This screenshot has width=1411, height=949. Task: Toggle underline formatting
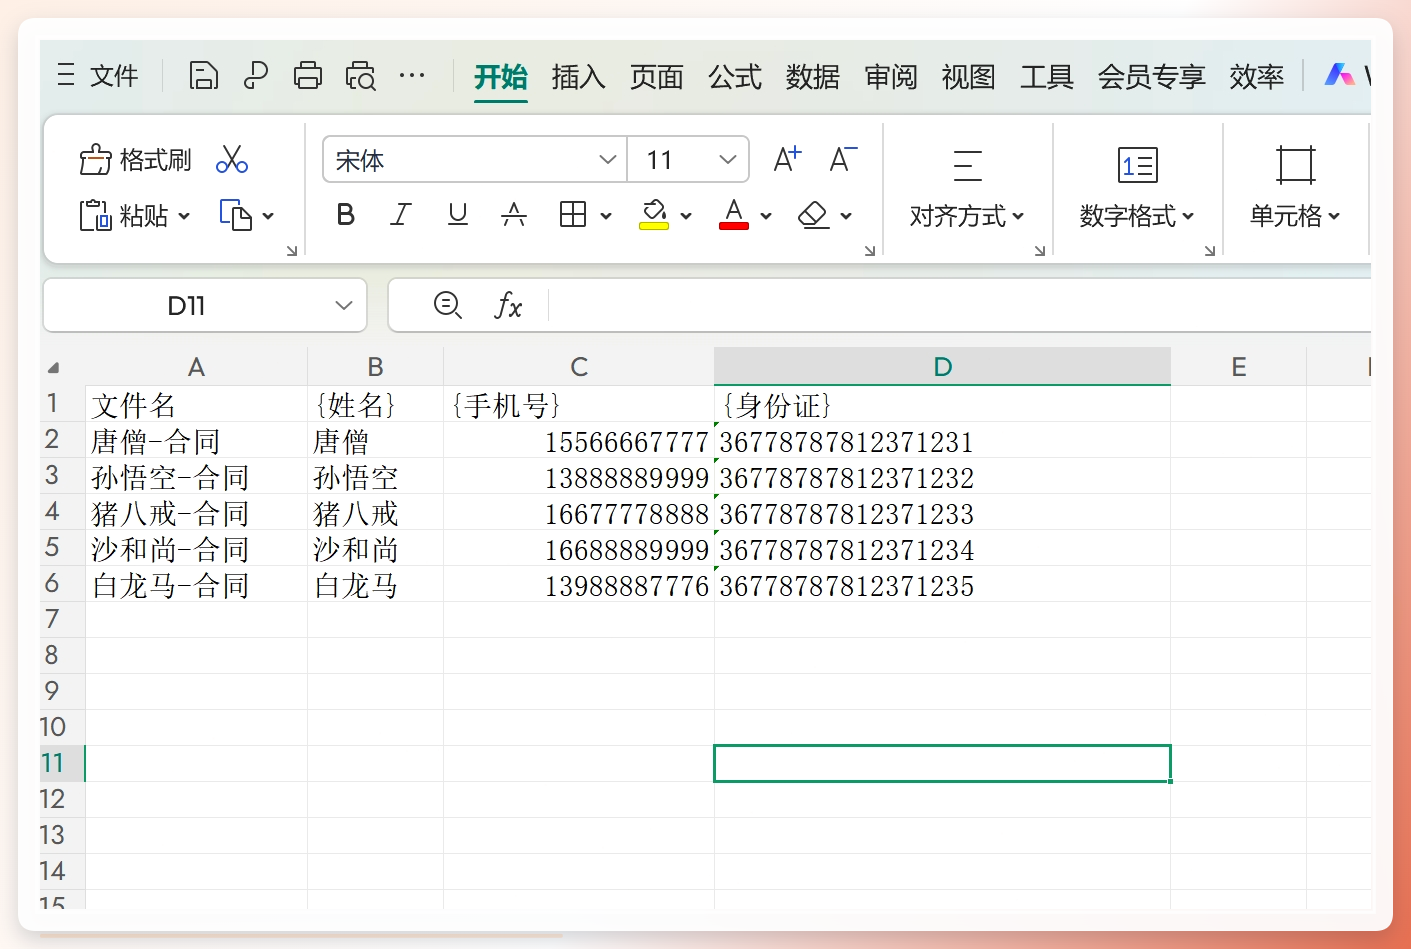(458, 214)
